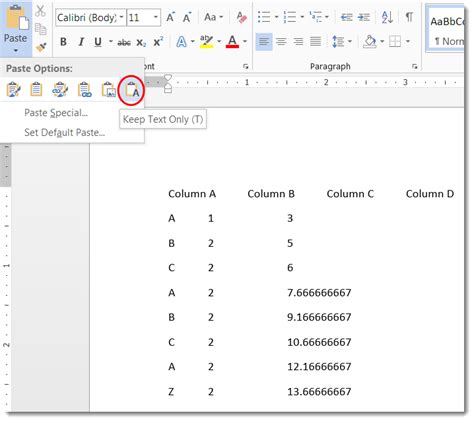Choose Link & Use Destination Styles paste option
Image resolution: width=474 pixels, height=421 pixels.
(x=84, y=90)
